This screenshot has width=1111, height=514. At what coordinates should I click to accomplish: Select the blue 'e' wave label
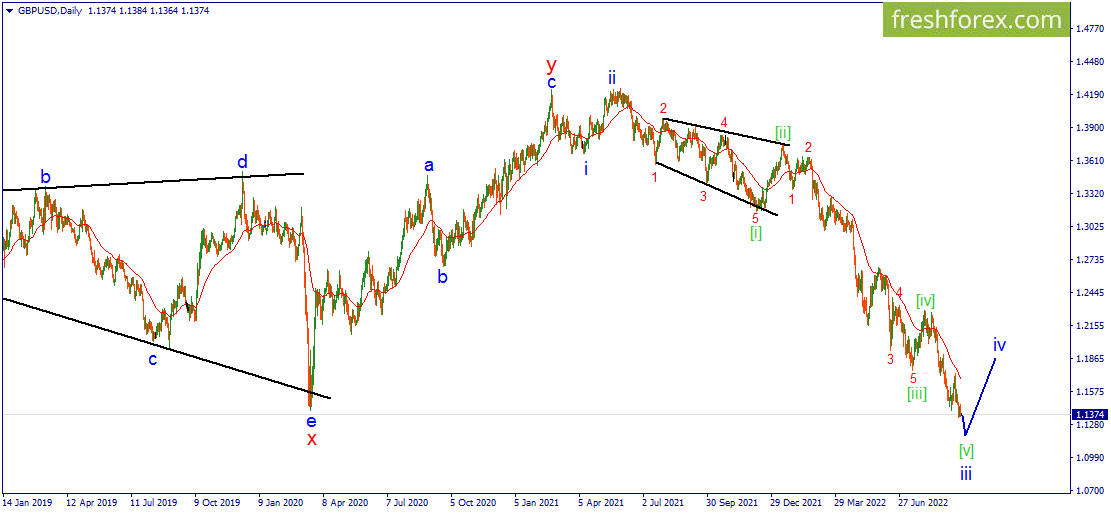click(311, 422)
